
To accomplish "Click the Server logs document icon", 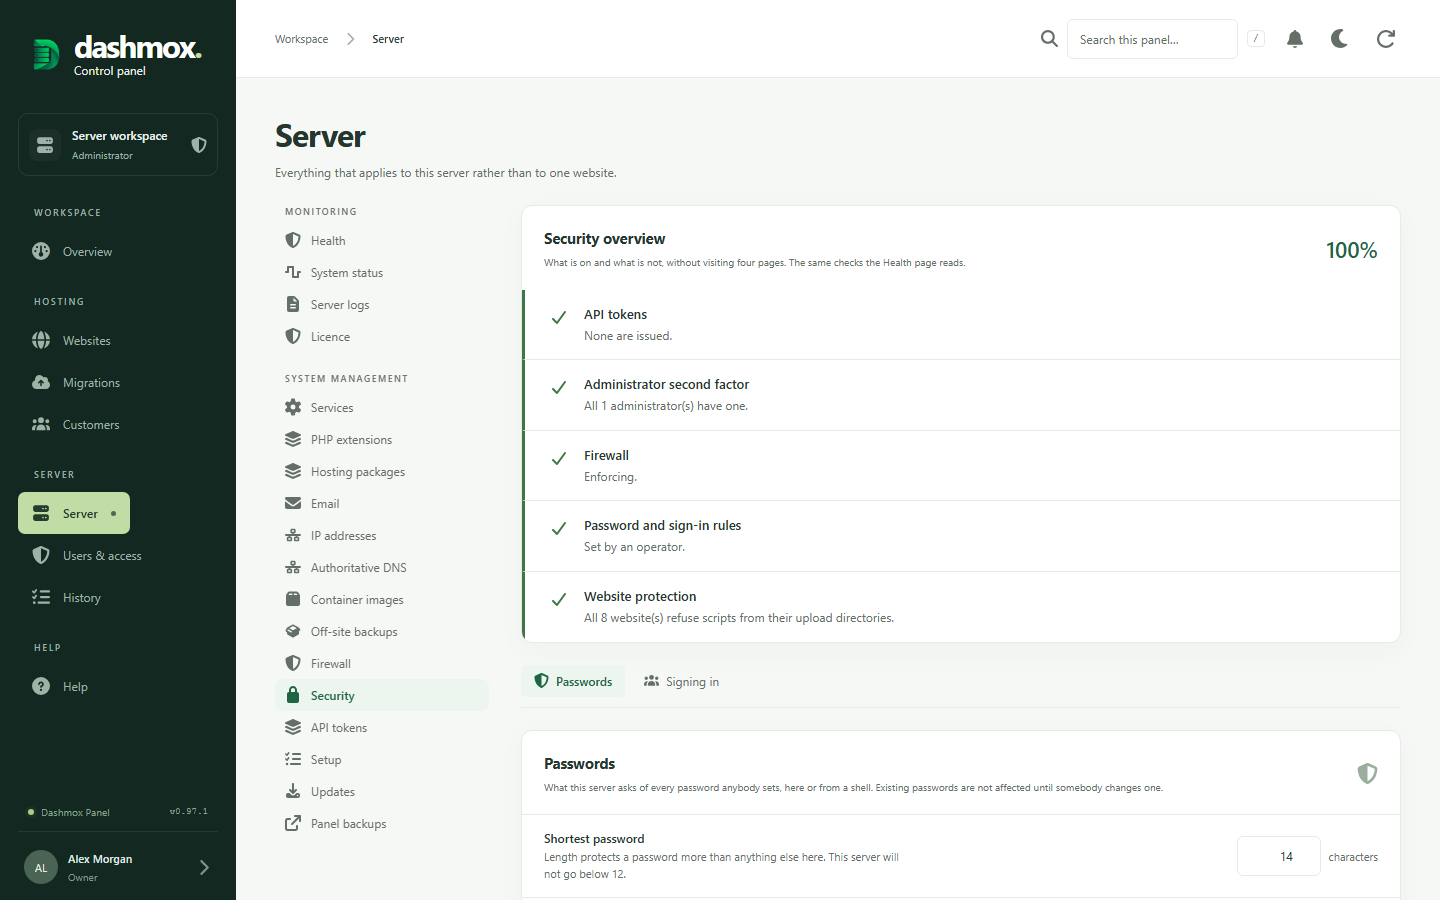I will (293, 304).
